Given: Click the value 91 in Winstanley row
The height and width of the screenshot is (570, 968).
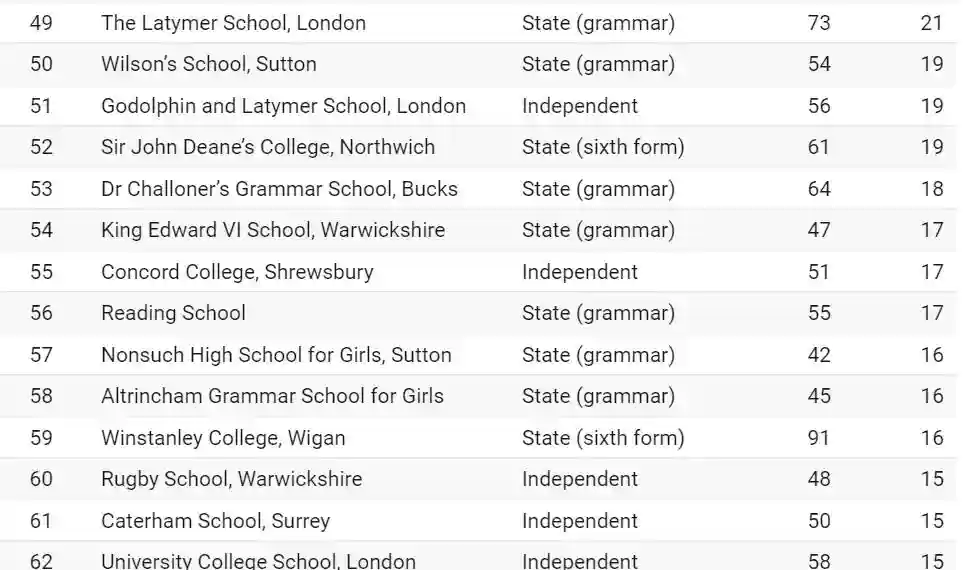Looking at the screenshot, I should [x=819, y=438].
